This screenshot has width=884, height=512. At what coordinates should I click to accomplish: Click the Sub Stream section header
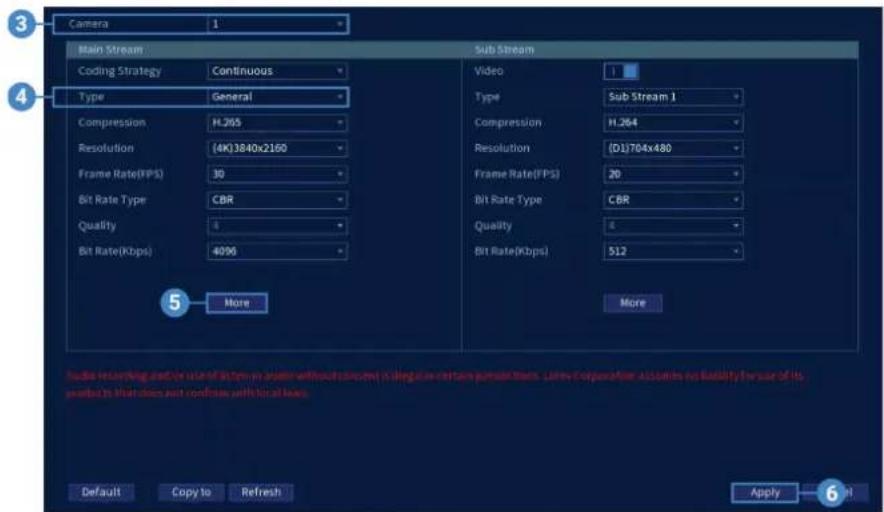tap(504, 50)
